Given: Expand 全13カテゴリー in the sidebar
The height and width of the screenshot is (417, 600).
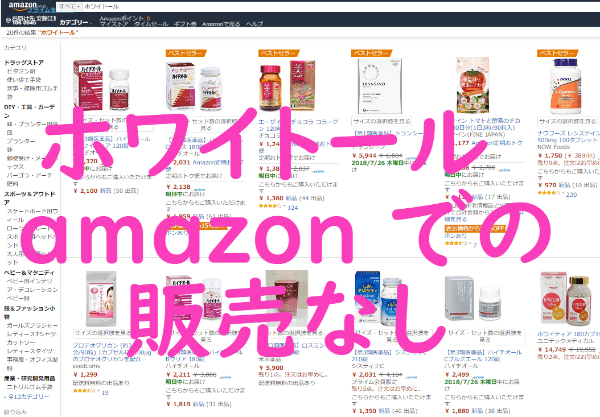Looking at the screenshot, I should point(28,396).
